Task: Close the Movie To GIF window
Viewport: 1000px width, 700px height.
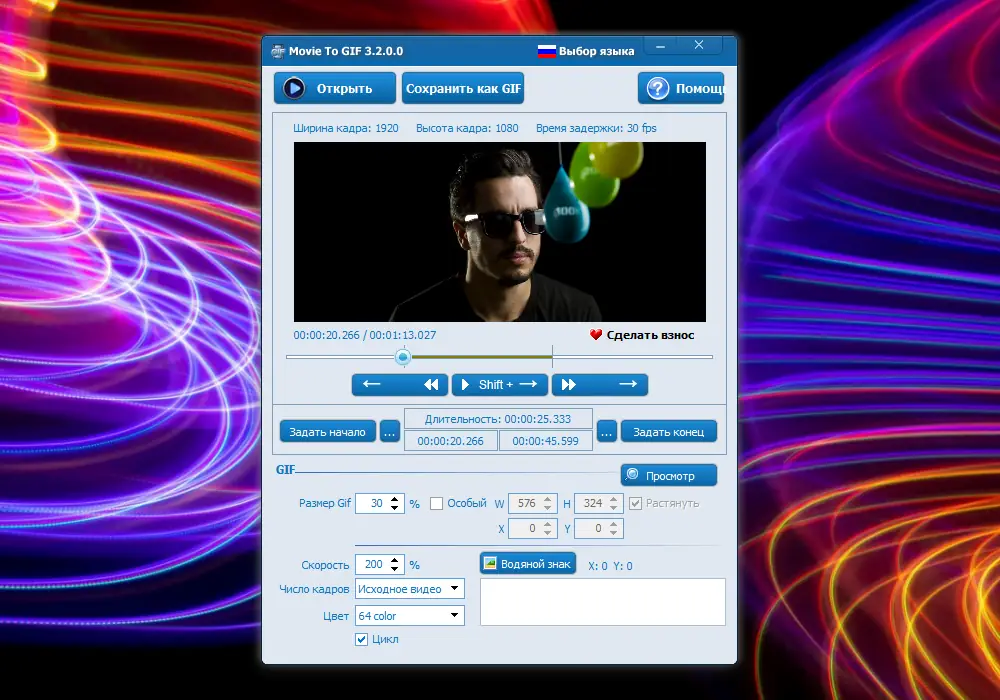Action: tap(699, 45)
